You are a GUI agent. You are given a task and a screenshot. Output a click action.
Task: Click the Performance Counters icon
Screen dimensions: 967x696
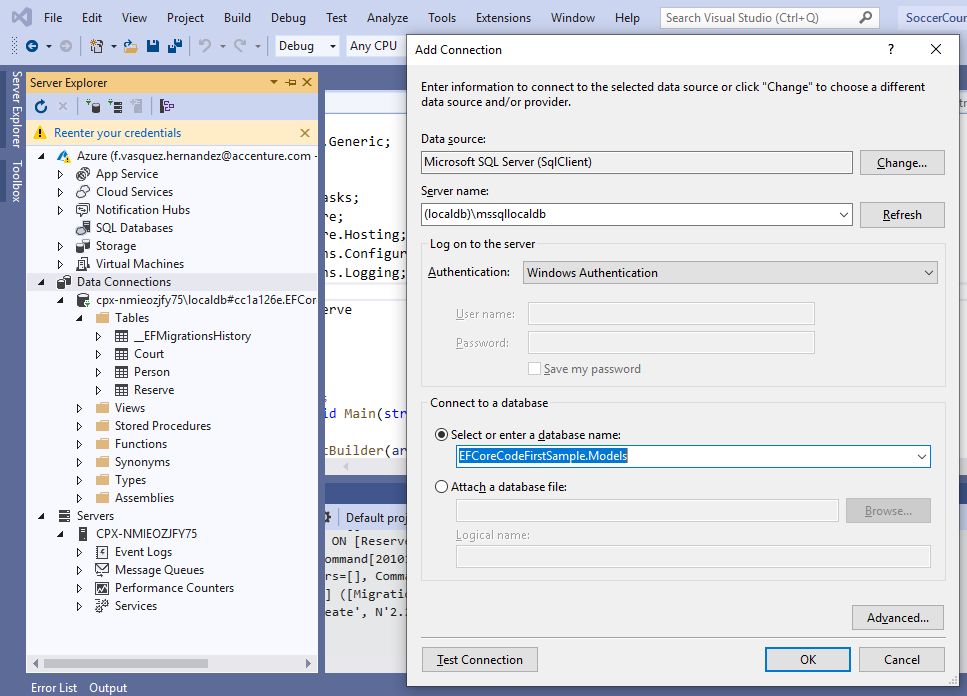(x=102, y=588)
